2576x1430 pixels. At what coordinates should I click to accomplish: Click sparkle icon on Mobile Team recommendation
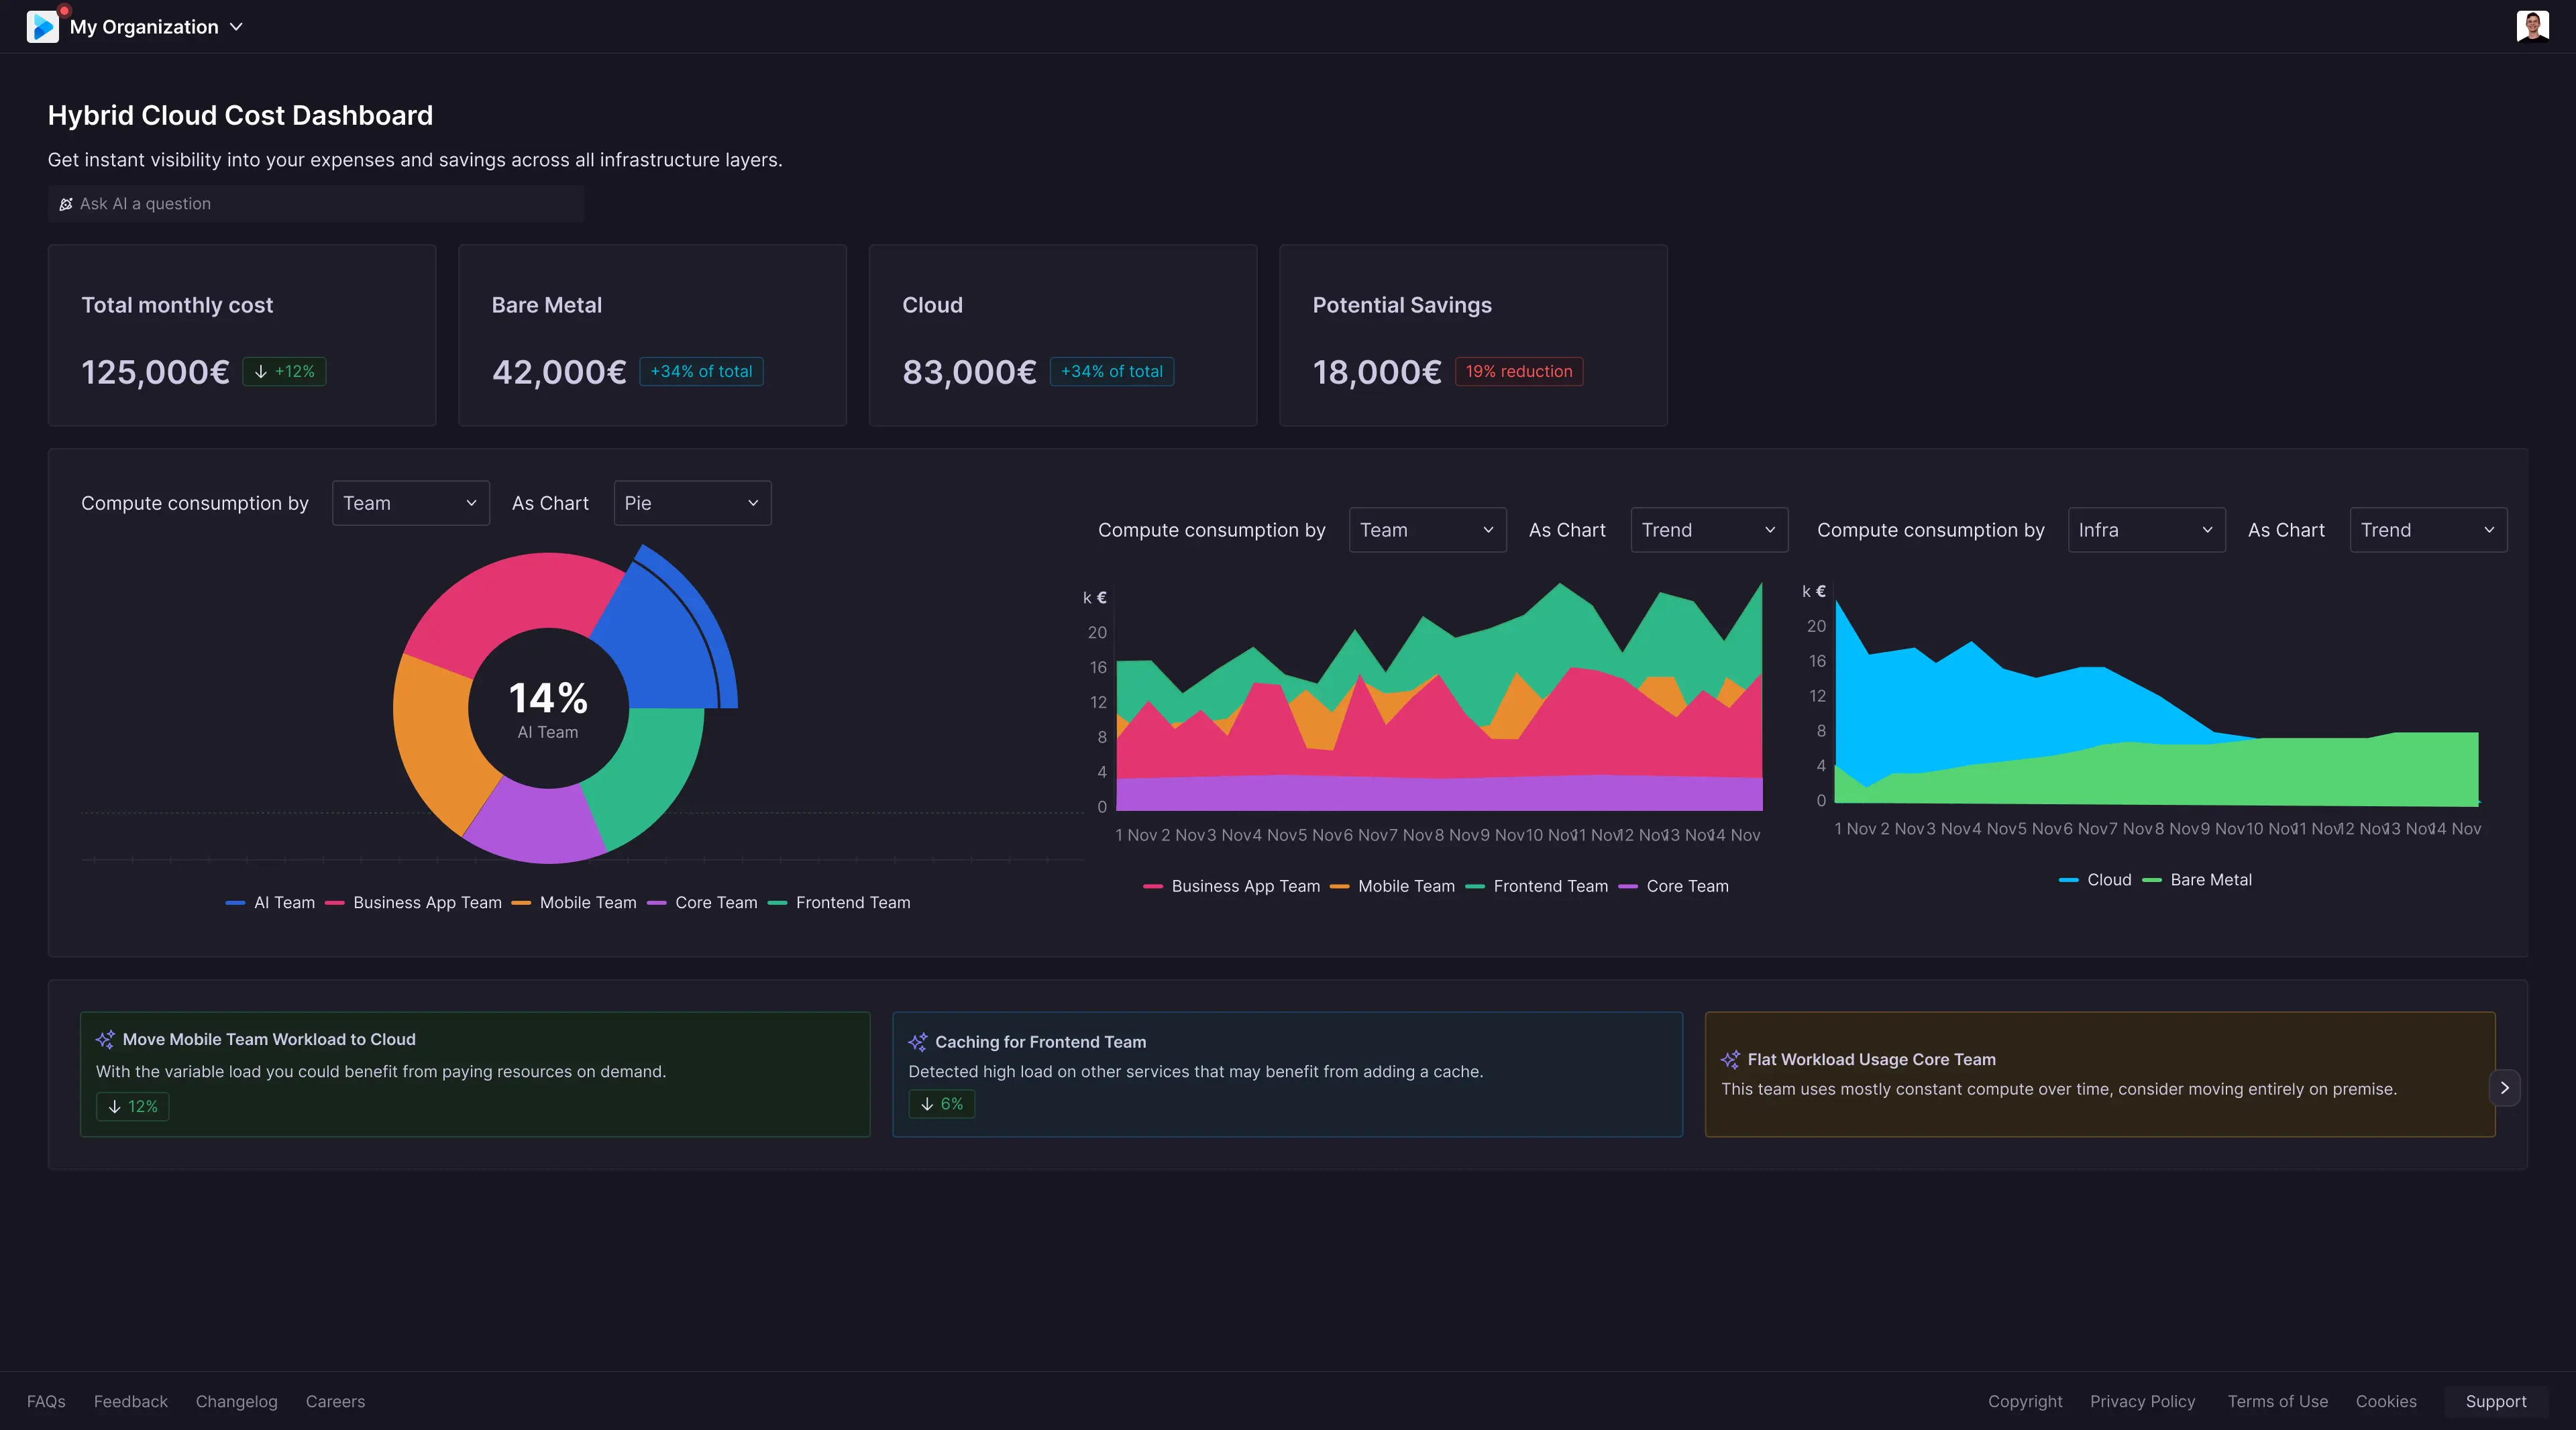pyautogui.click(x=105, y=1040)
